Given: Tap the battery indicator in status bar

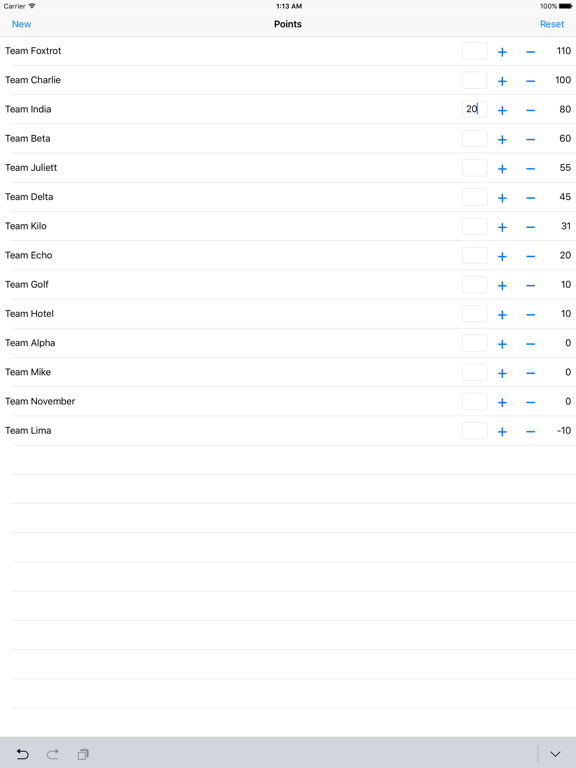Looking at the screenshot, I should click(x=565, y=6).
